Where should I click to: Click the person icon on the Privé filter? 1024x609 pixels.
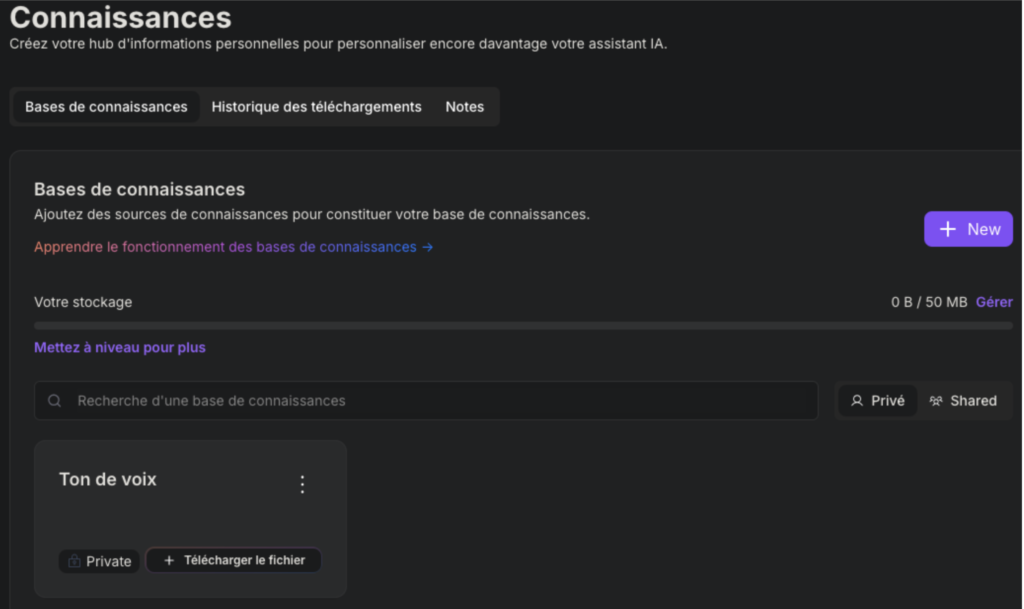(857, 401)
